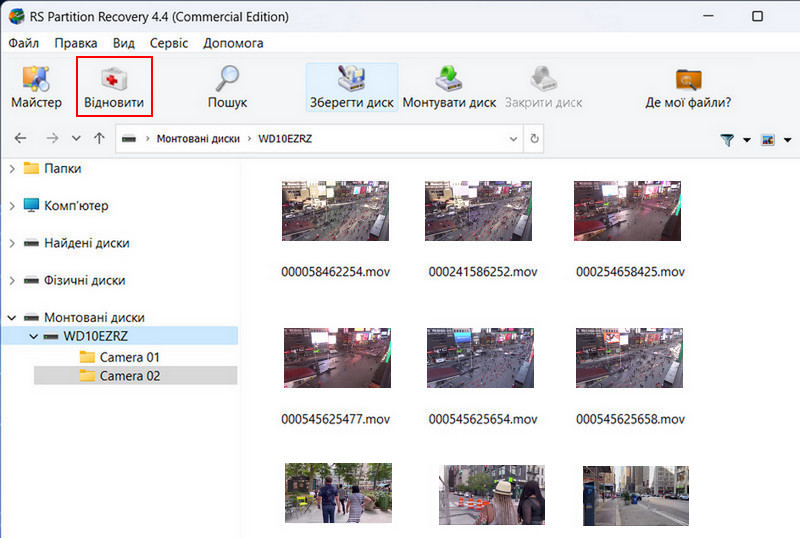The height and width of the screenshot is (538, 800).
Task: Select Монтовані диски in the tree
Action: point(94,317)
